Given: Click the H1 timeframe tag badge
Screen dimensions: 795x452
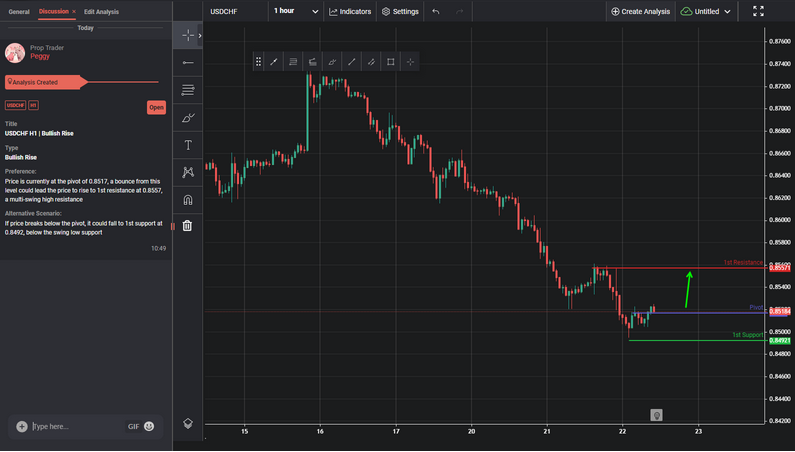Looking at the screenshot, I should pyautogui.click(x=33, y=106).
